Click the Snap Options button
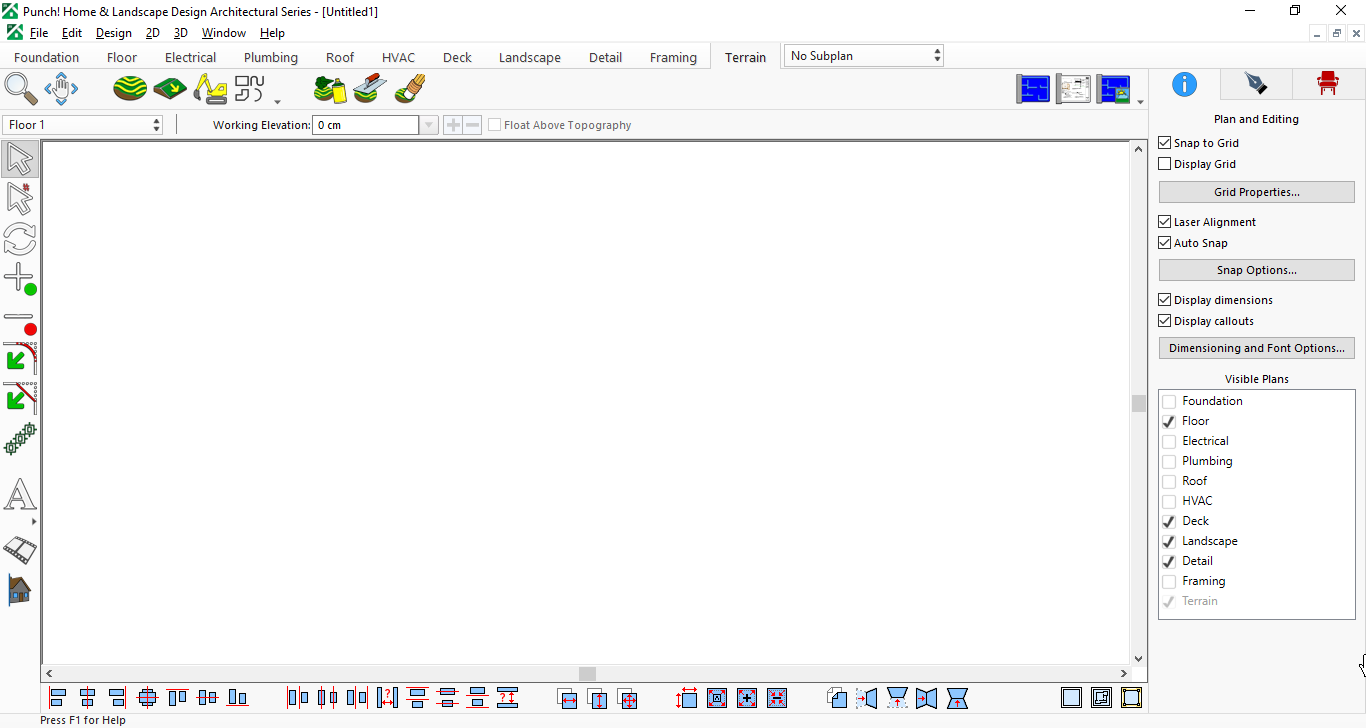Viewport: 1366px width, 728px height. coord(1257,270)
